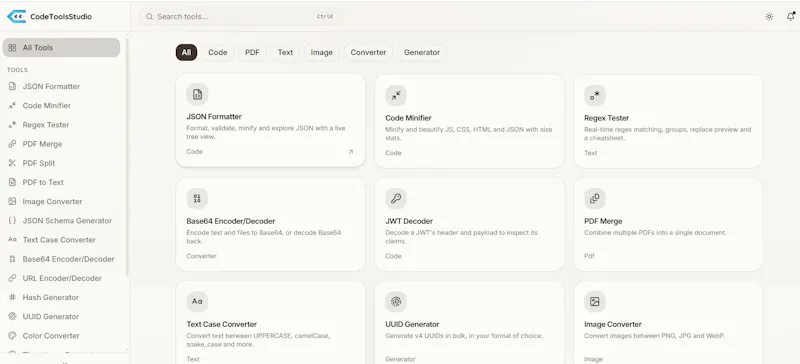Click the Image Converter sidebar icon
Image resolution: width=800 pixels, height=364 pixels.
(x=12, y=201)
